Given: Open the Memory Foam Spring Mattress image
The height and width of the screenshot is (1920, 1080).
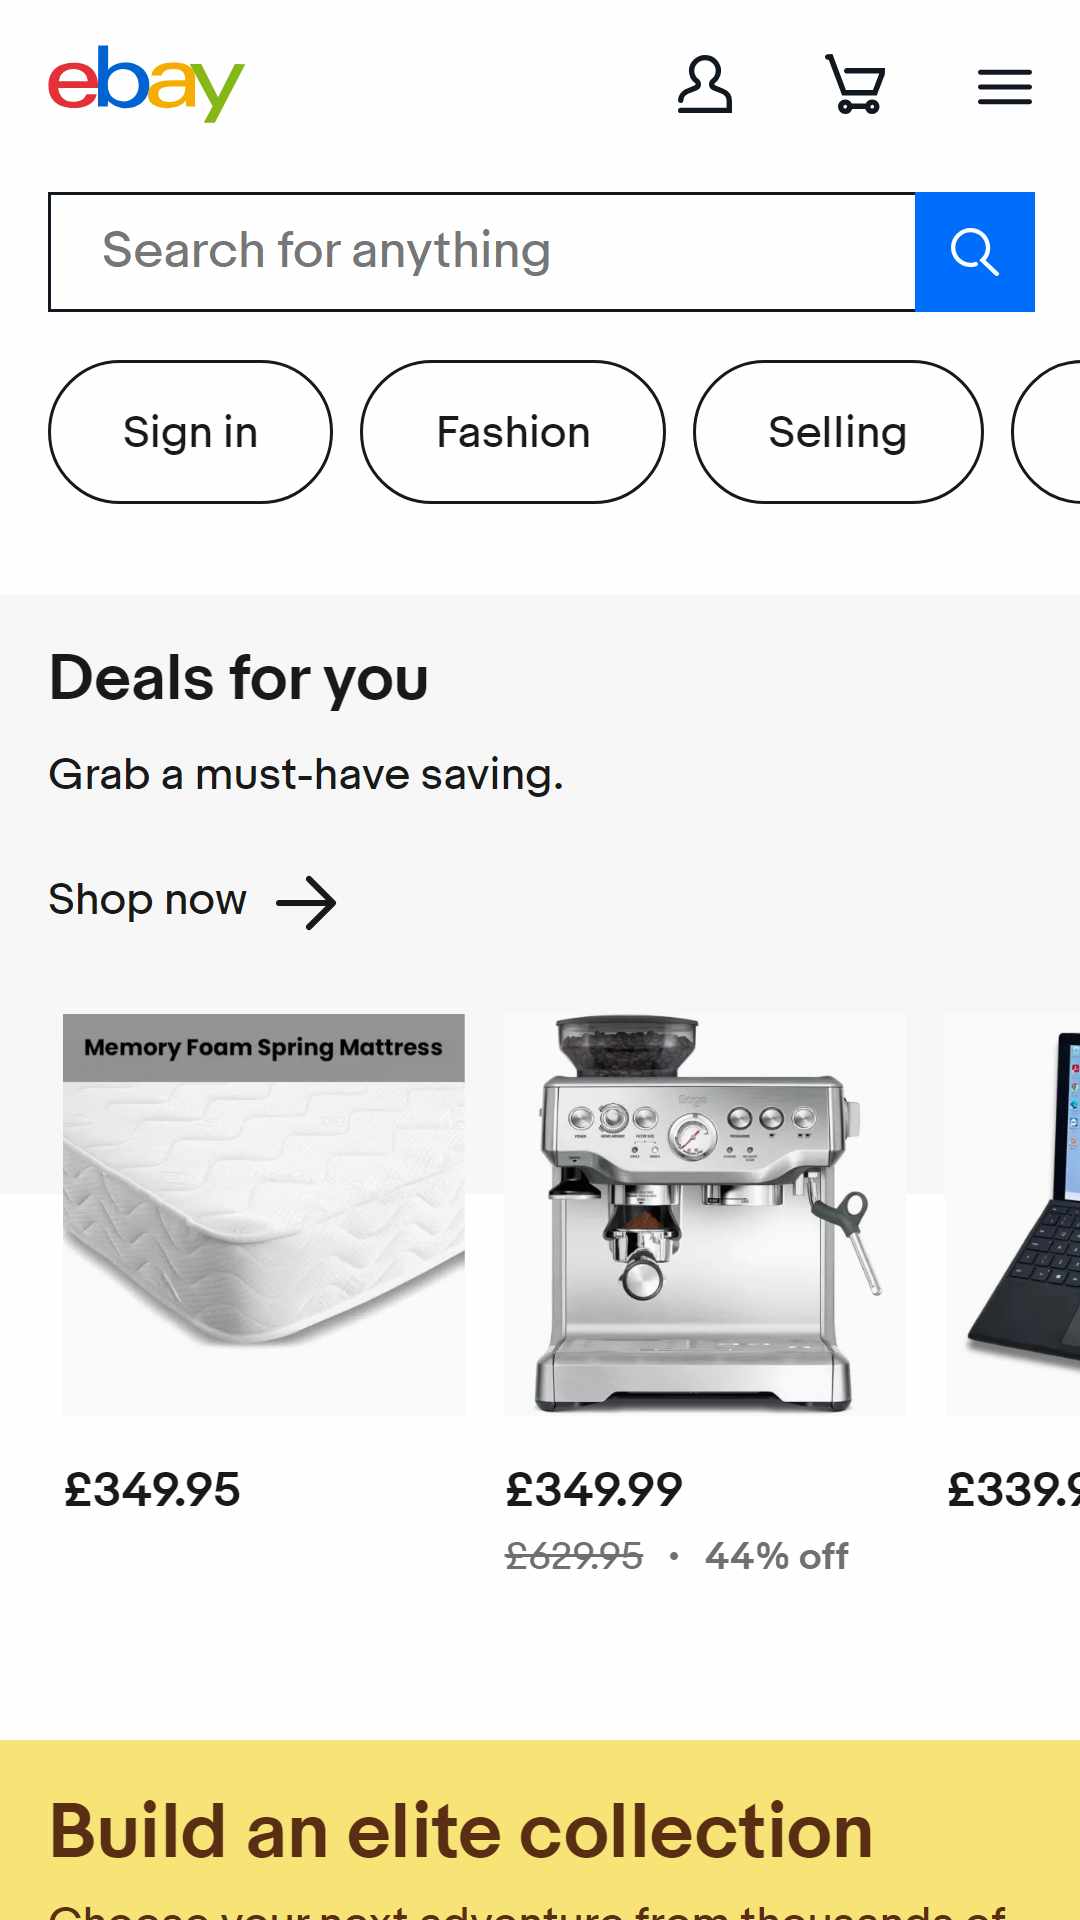Looking at the screenshot, I should (x=264, y=1215).
